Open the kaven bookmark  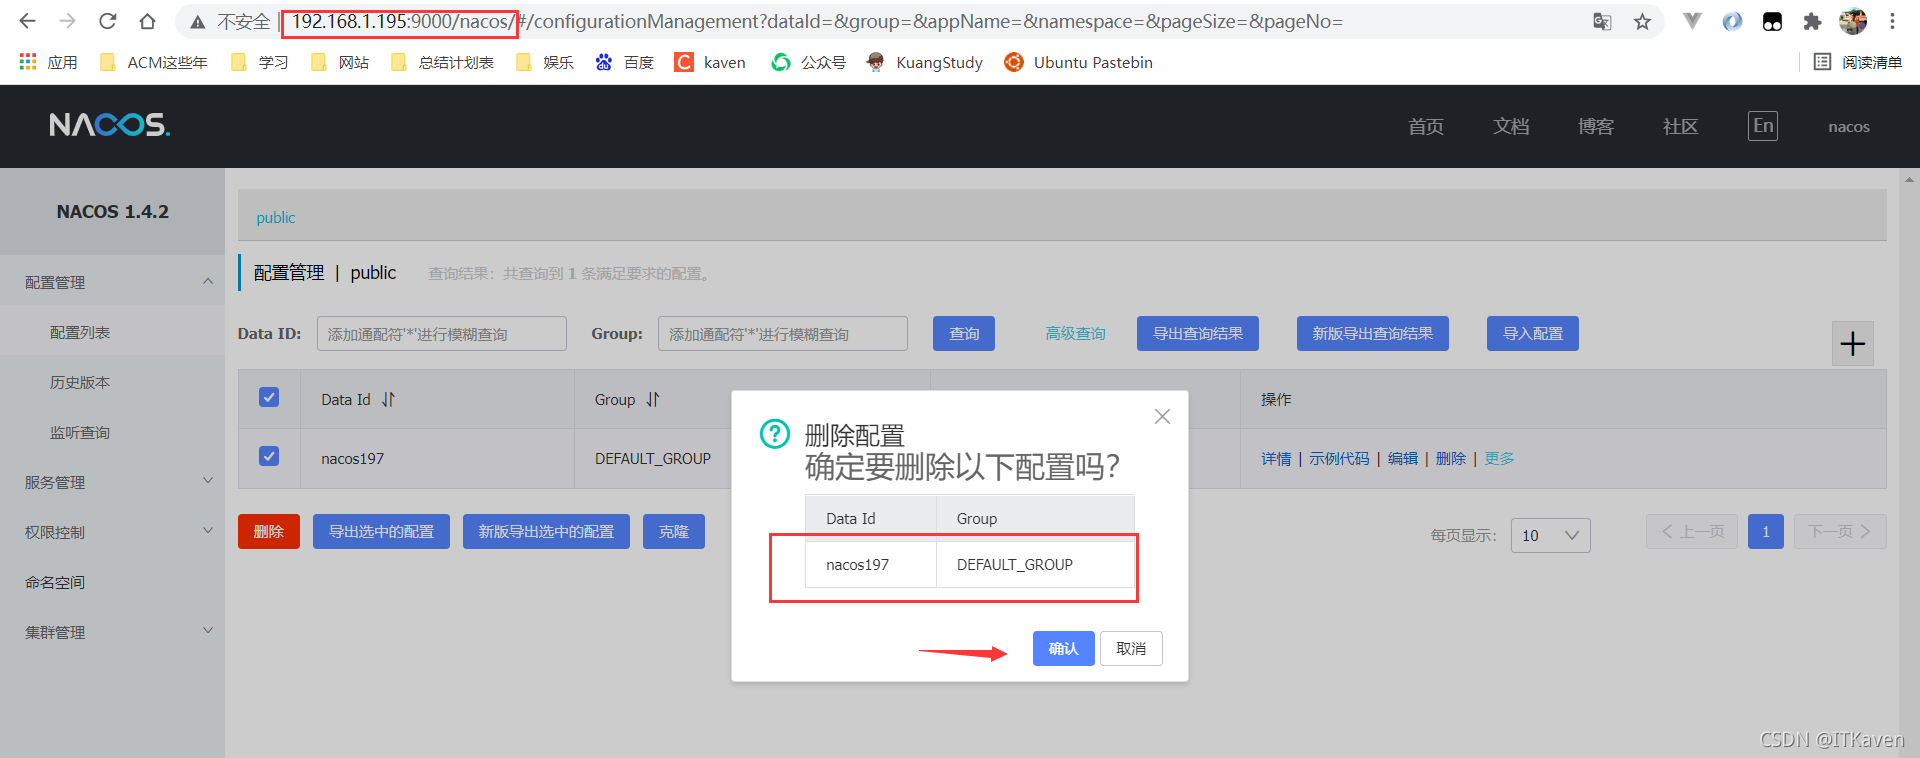[x=710, y=62]
